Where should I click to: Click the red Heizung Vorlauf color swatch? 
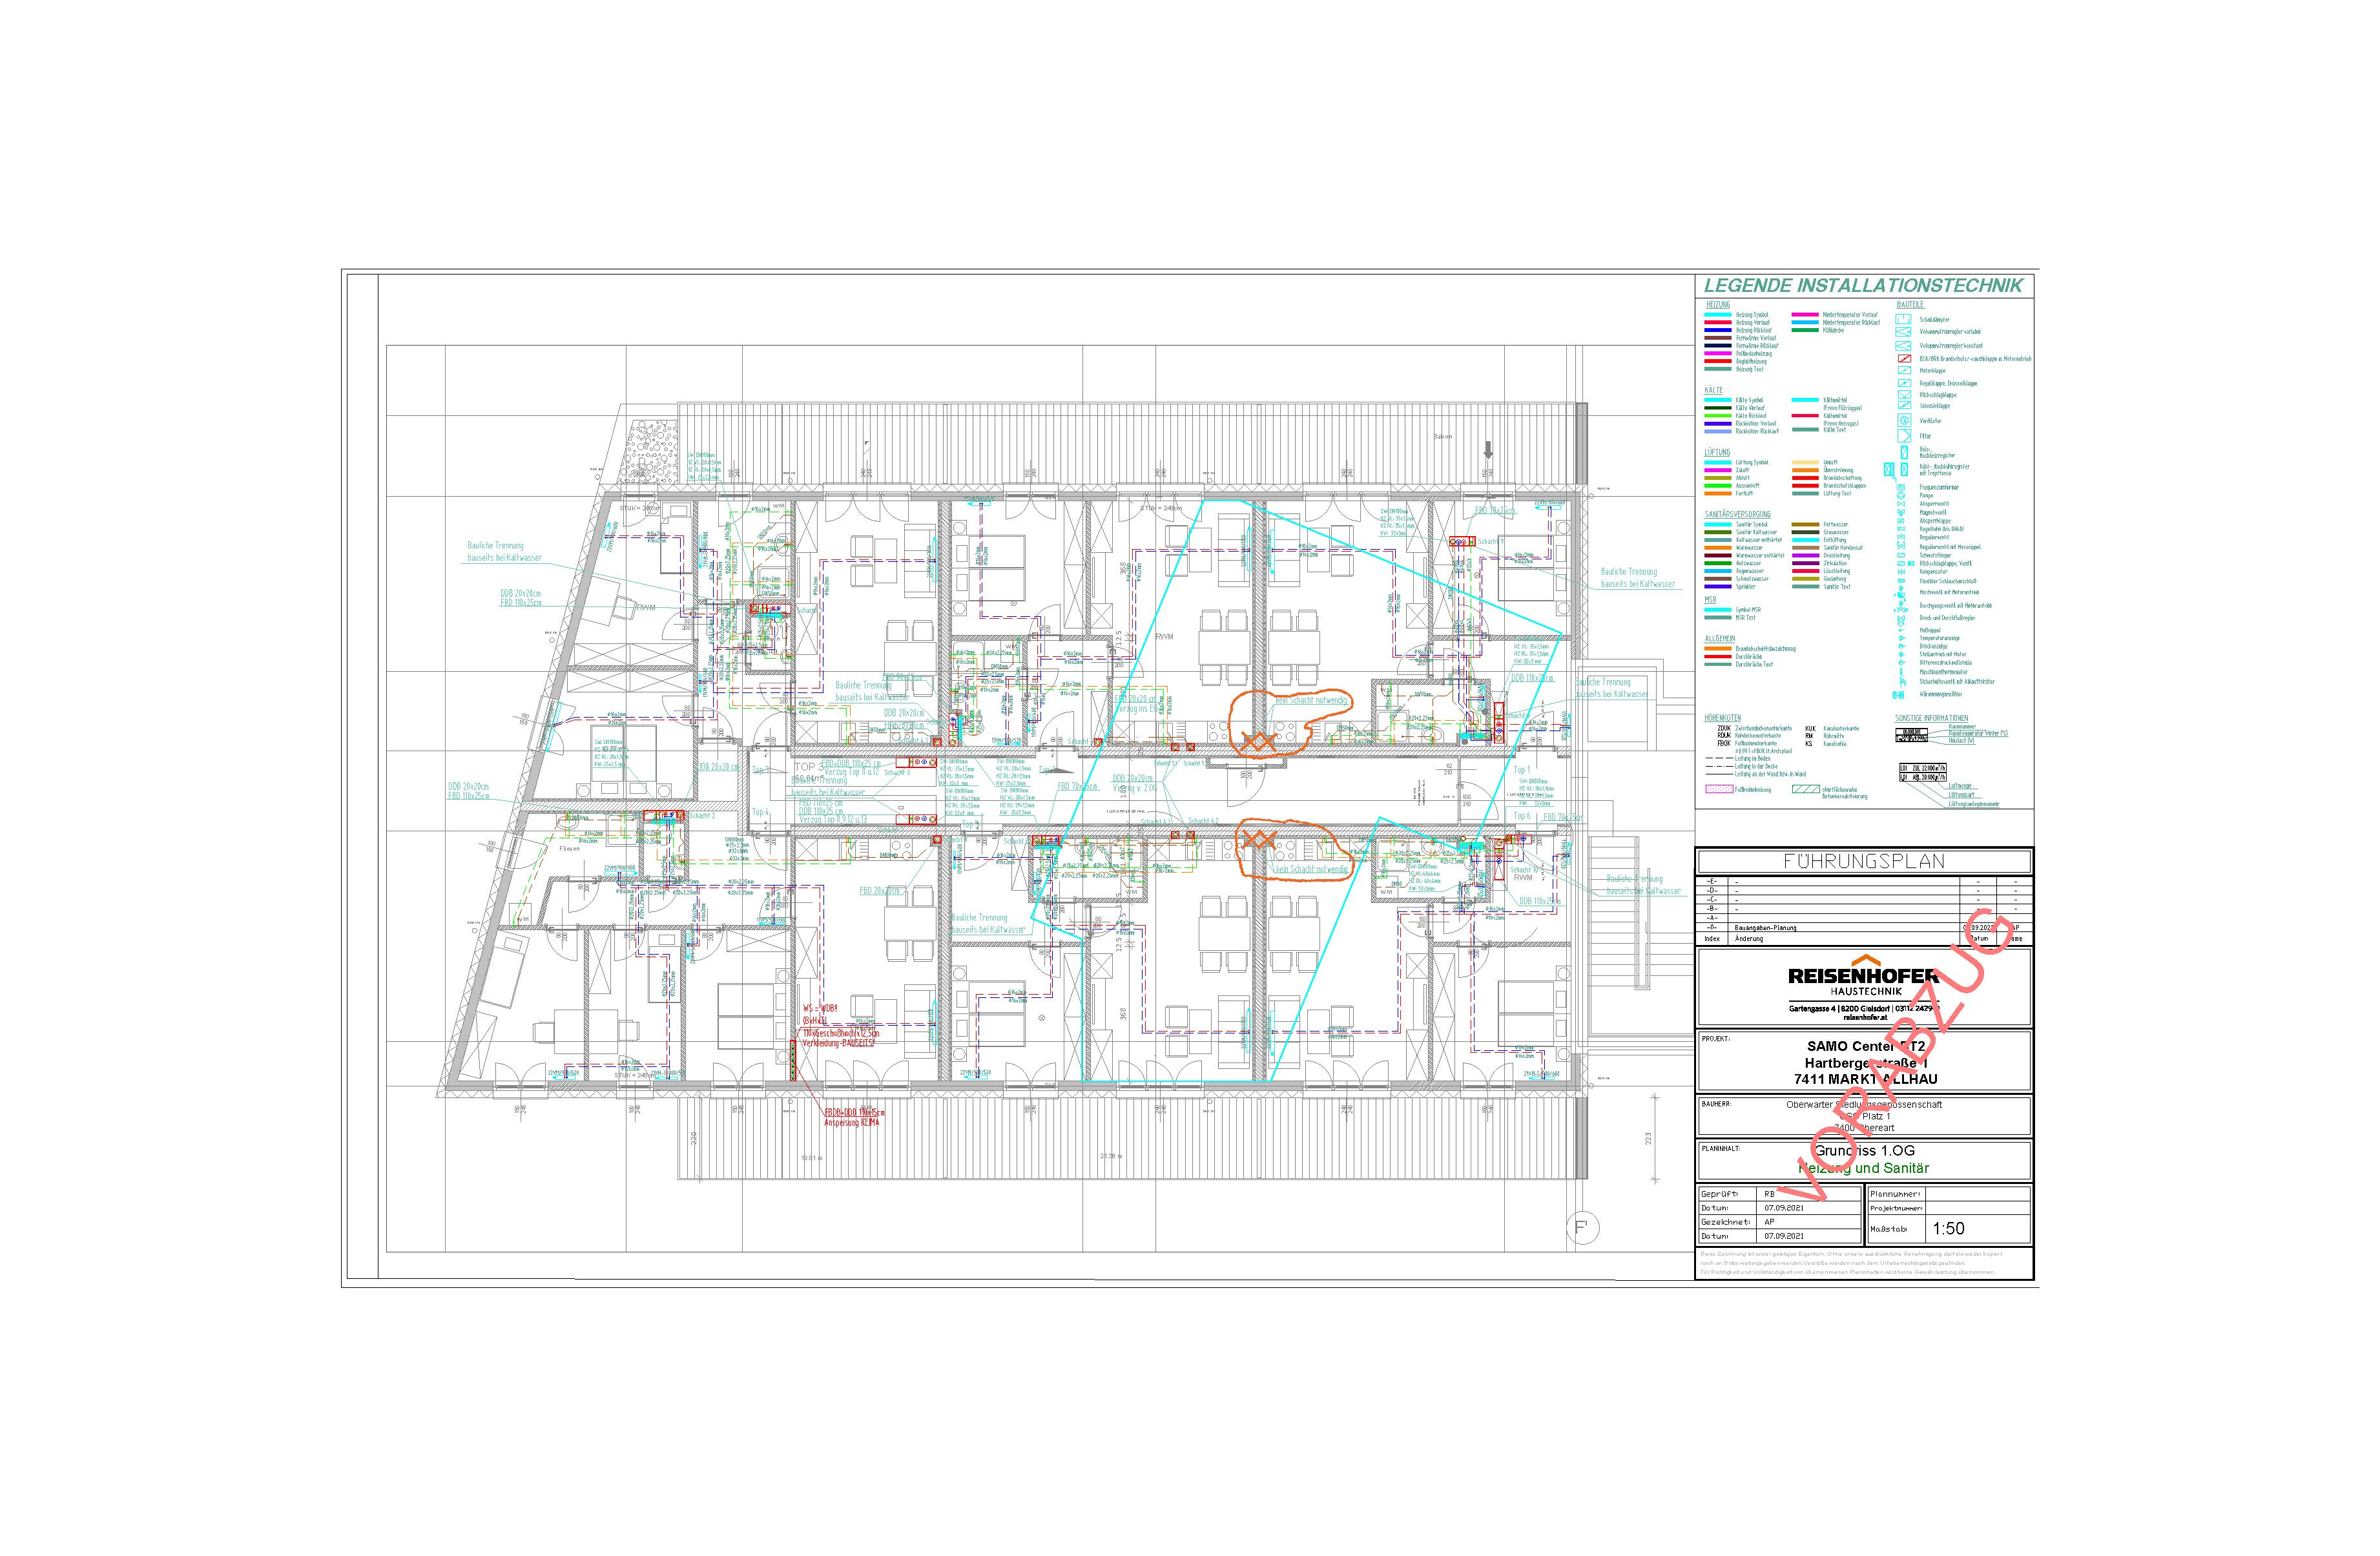[x=1718, y=323]
